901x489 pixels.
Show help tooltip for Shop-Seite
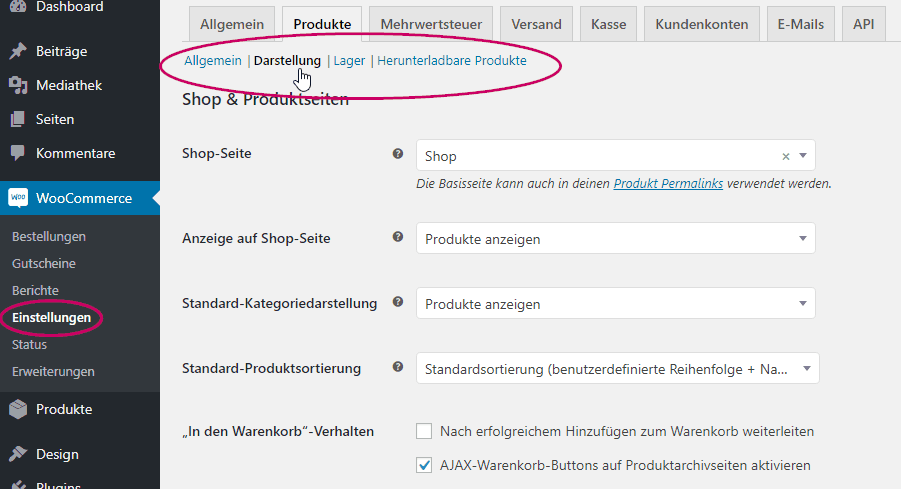(398, 153)
